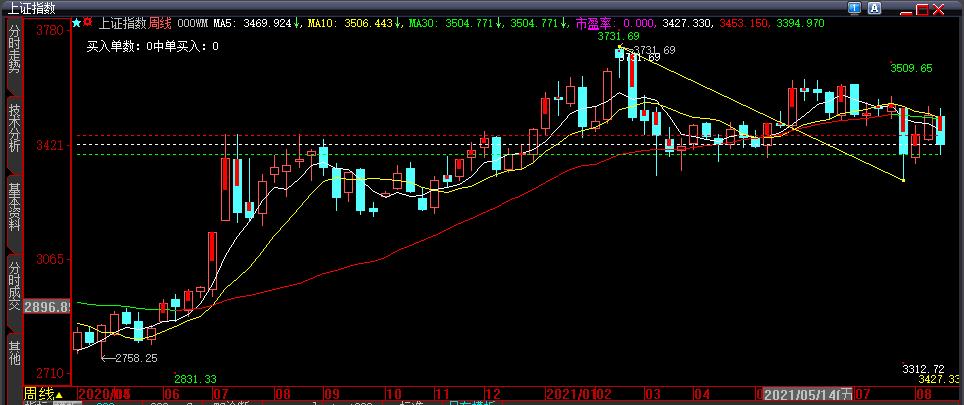Viewport: 964px width, 405px height.
Task: Show the 分时成交 side tab
Action: point(14,285)
